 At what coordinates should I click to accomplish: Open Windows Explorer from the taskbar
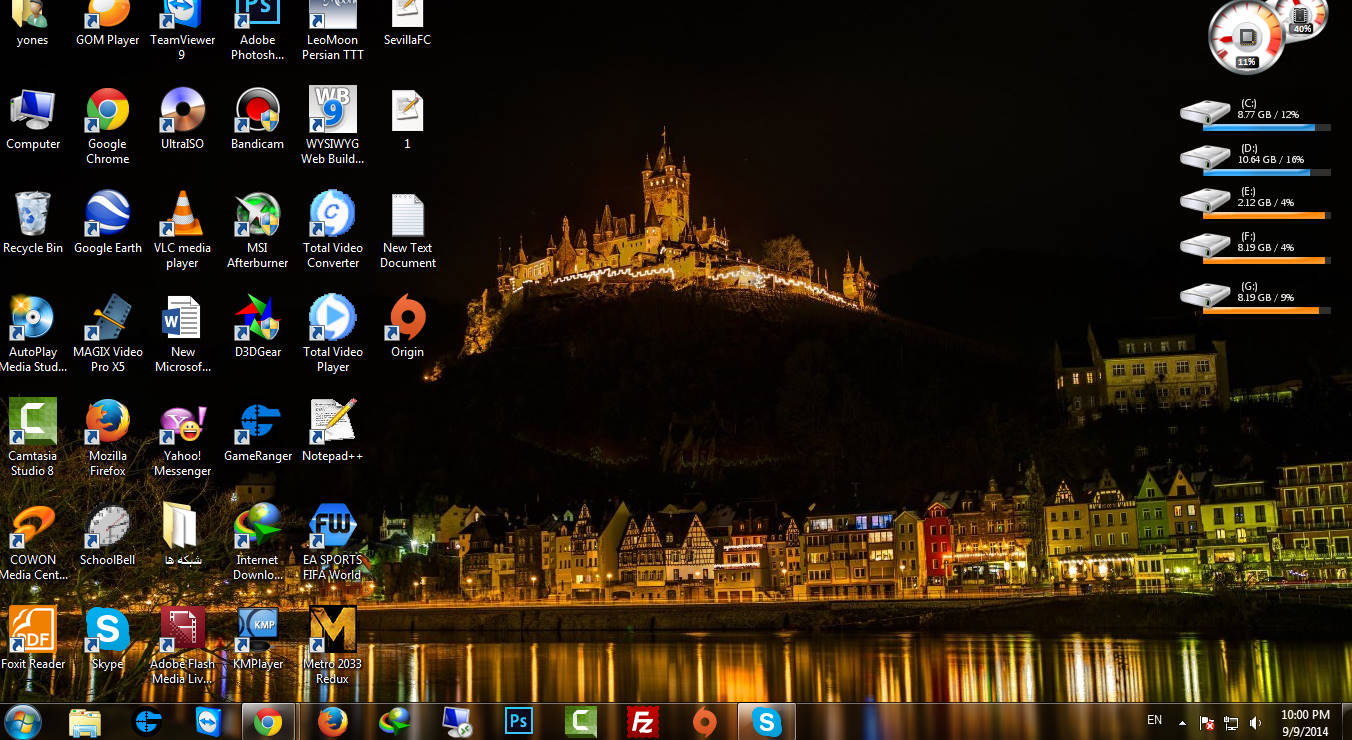[85, 721]
